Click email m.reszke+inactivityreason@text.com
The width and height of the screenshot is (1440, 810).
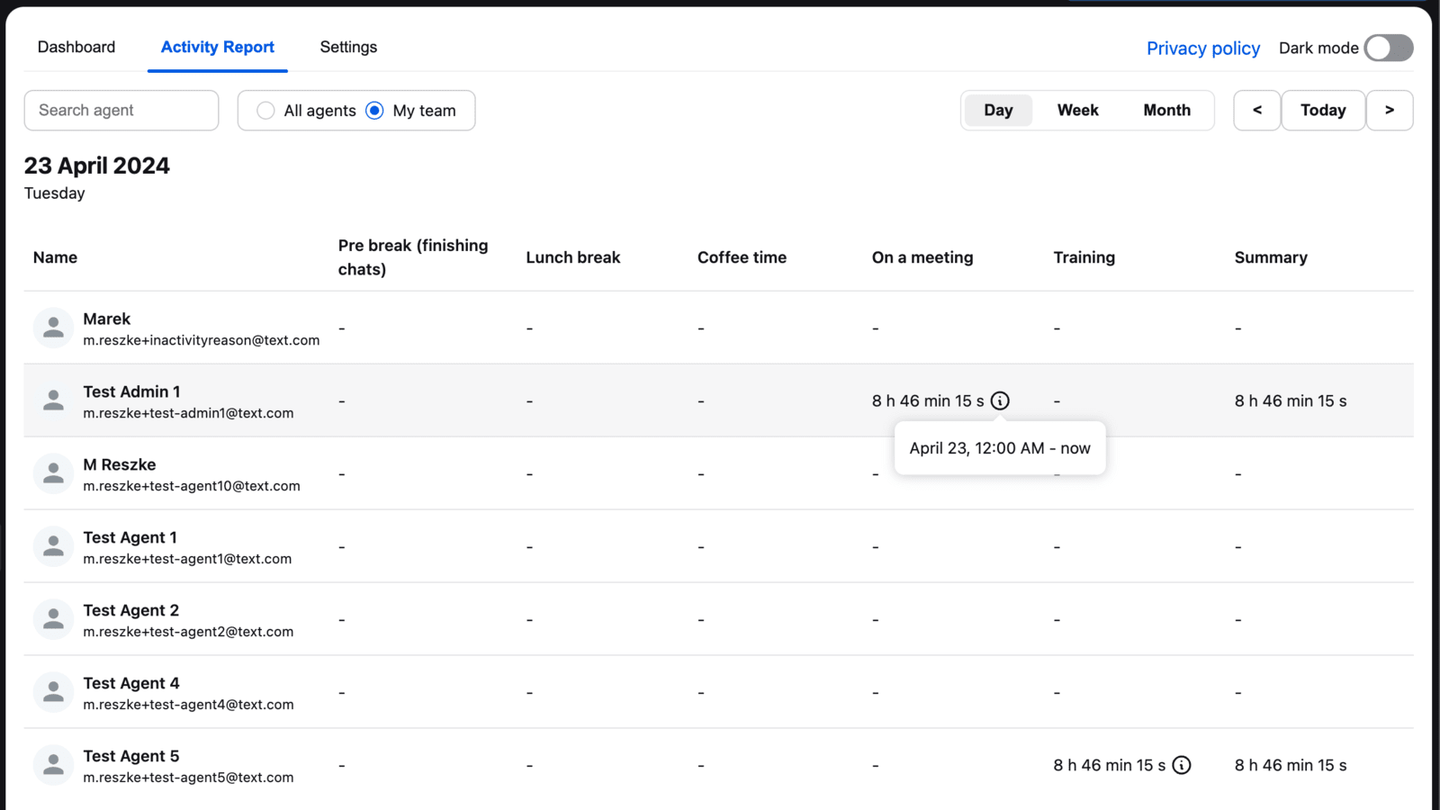(x=201, y=340)
